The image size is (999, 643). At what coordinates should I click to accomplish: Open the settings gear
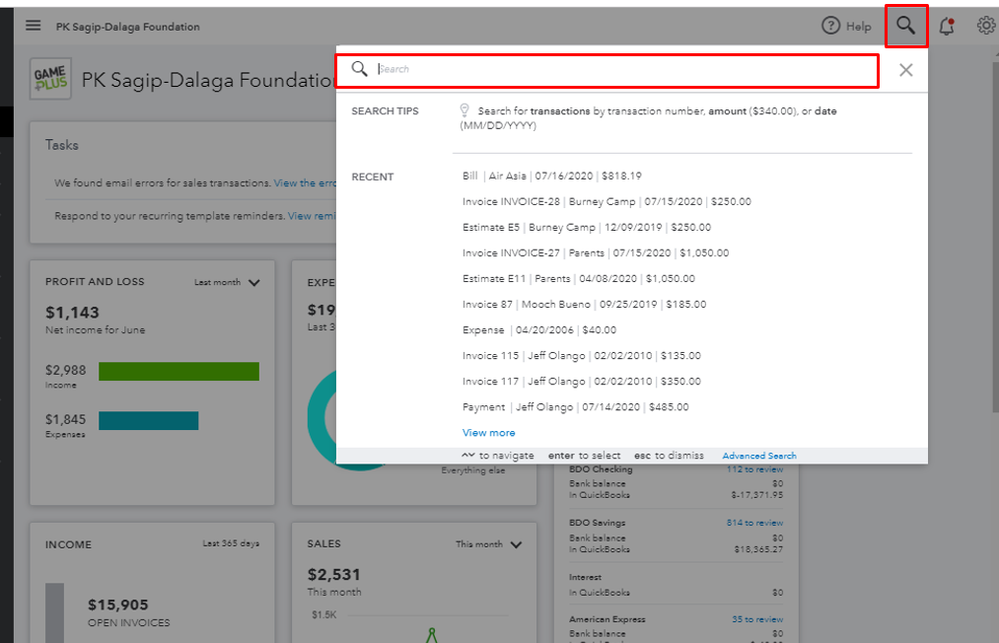[986, 25]
